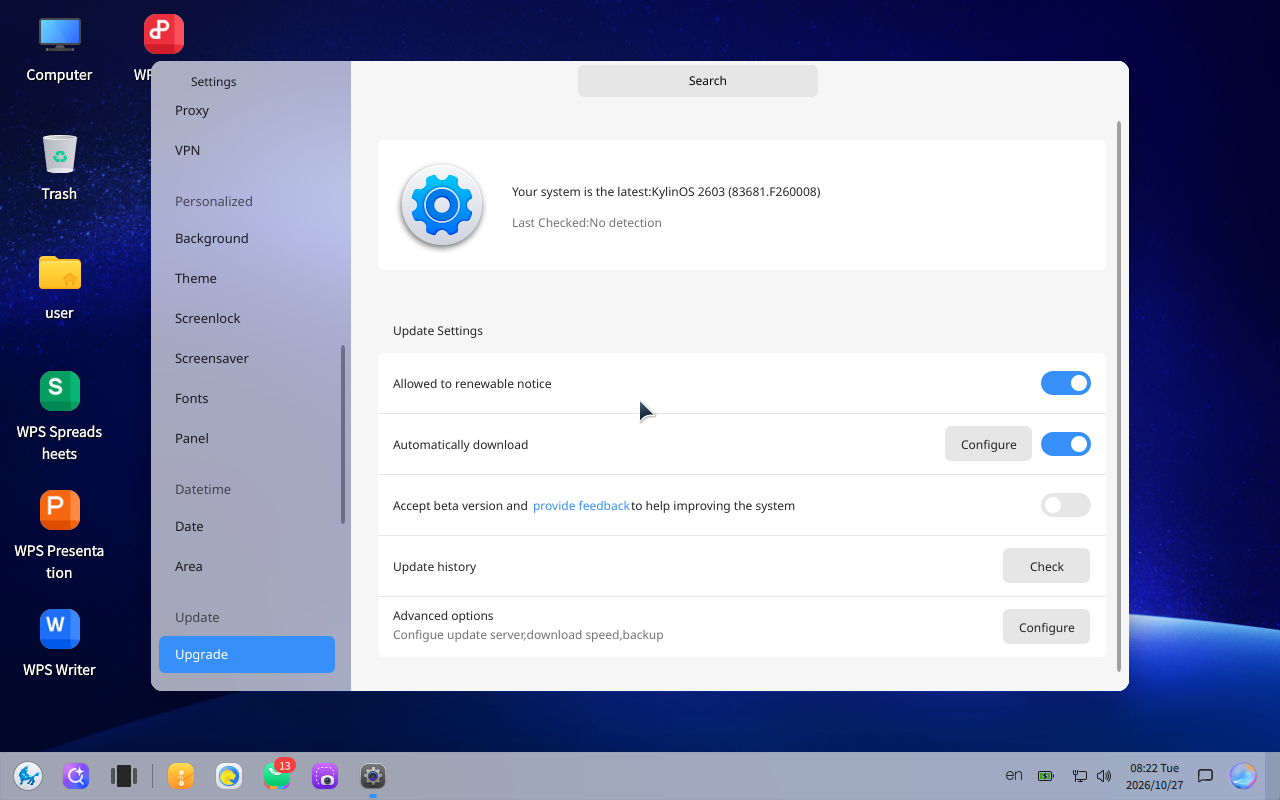Click the blue gear update icon
Screen dimensions: 1280x800
(442, 205)
